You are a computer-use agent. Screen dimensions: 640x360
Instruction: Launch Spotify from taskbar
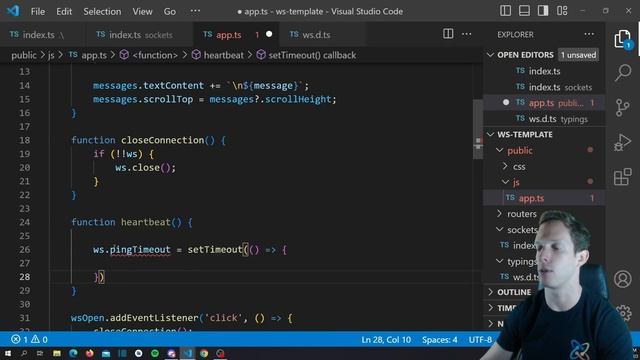point(155,353)
